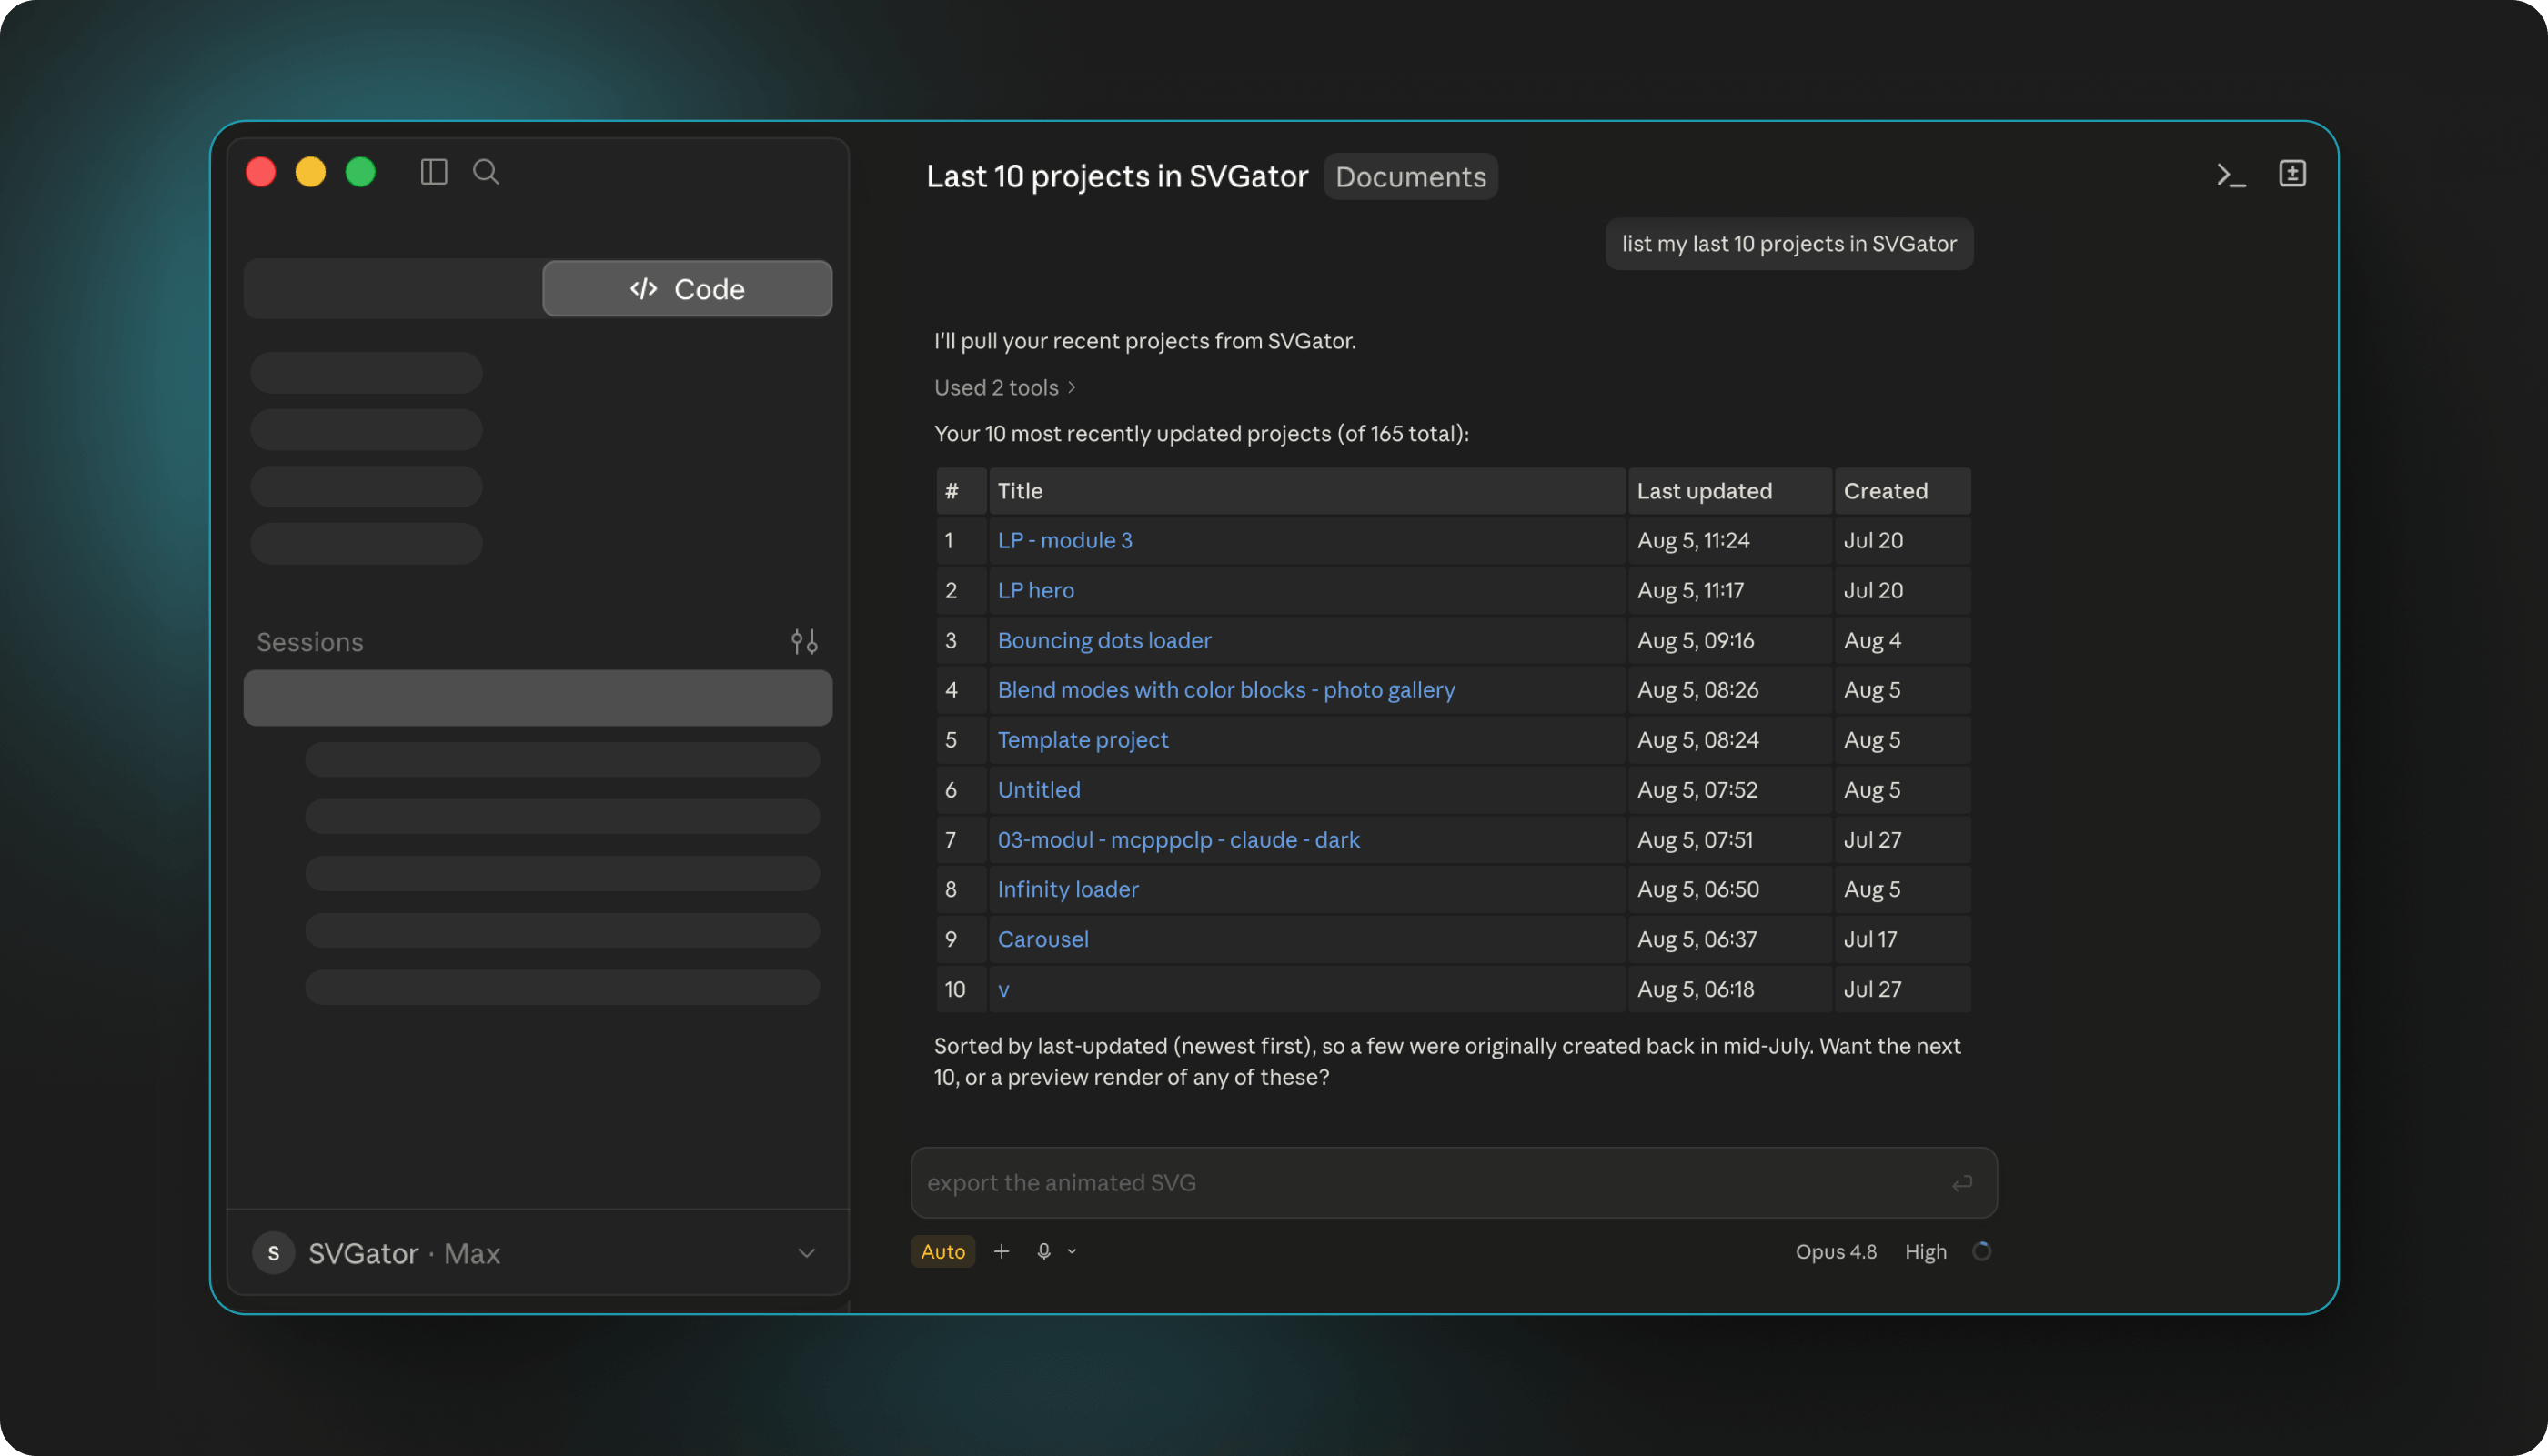Click the send return-arrow icon
Screen dimensions: 2548x1456
1962,1183
